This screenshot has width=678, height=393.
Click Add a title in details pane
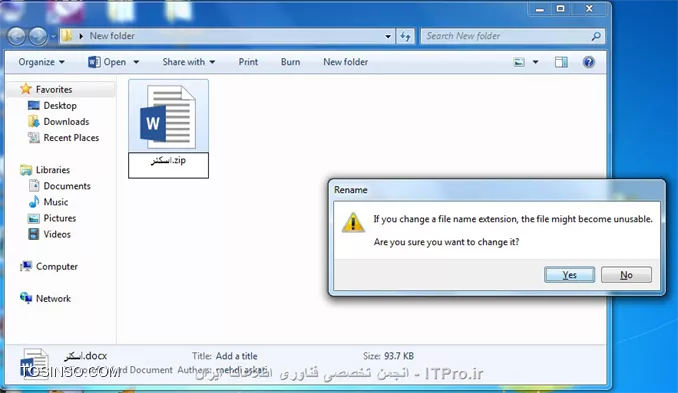[237, 356]
